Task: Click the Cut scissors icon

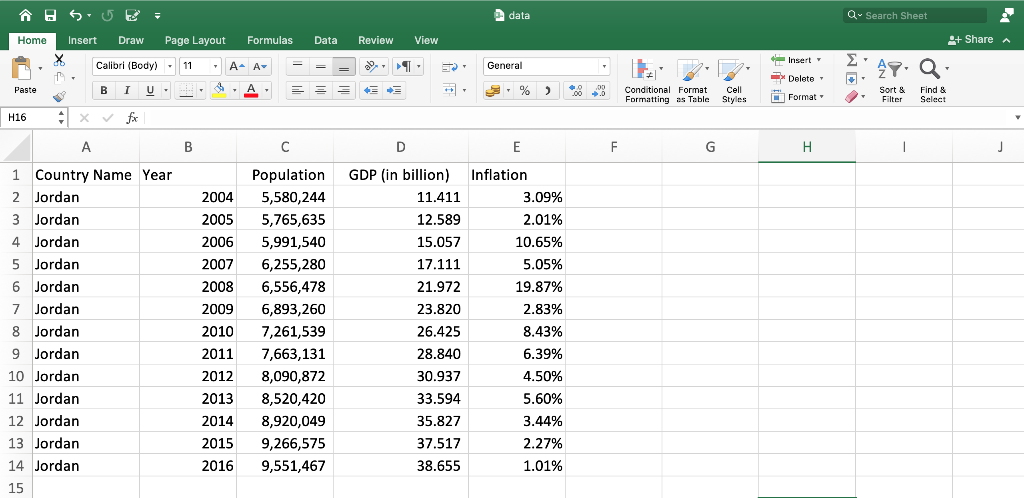Action: click(x=59, y=60)
